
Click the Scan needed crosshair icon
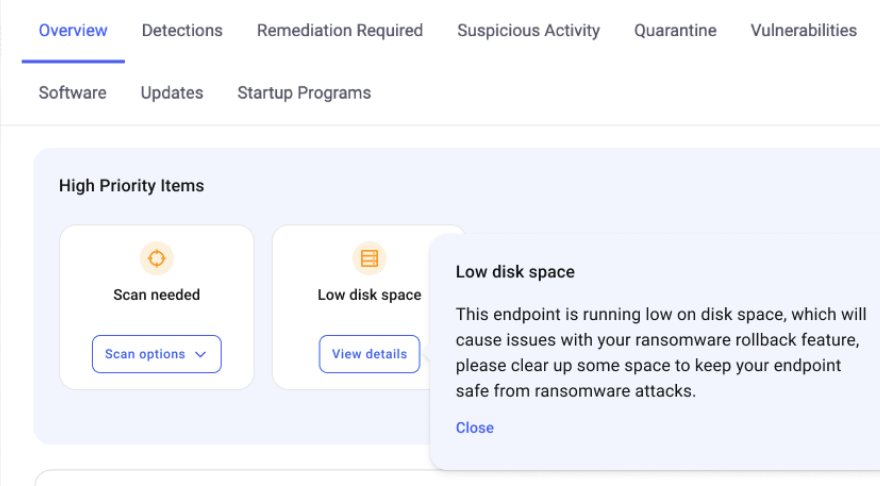point(157,258)
